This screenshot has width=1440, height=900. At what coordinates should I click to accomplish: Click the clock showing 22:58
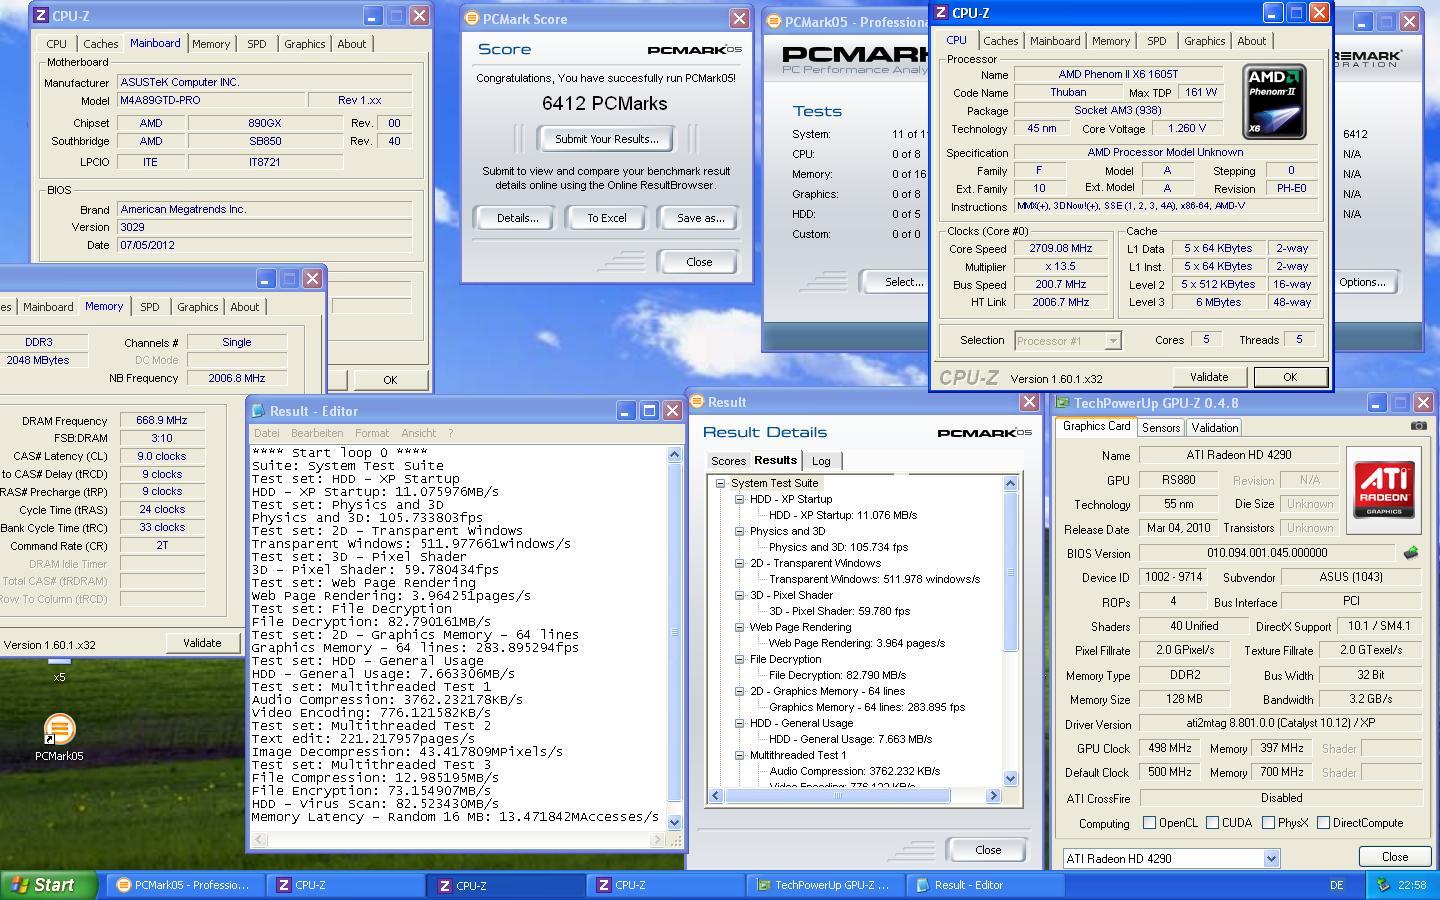coord(1412,885)
